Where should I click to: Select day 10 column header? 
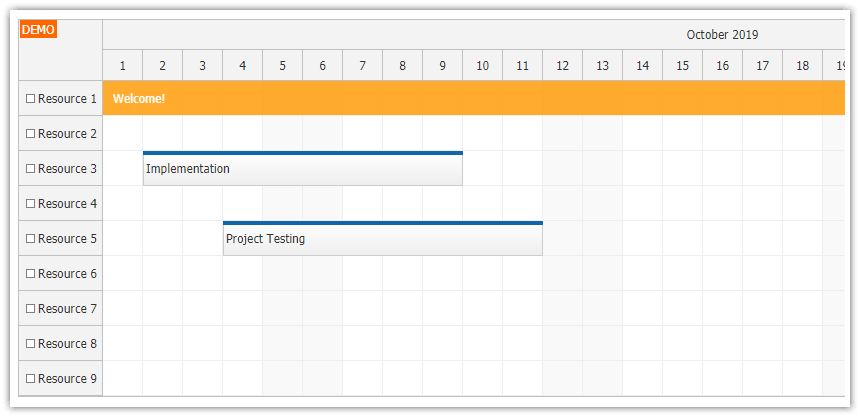pyautogui.click(x=482, y=66)
